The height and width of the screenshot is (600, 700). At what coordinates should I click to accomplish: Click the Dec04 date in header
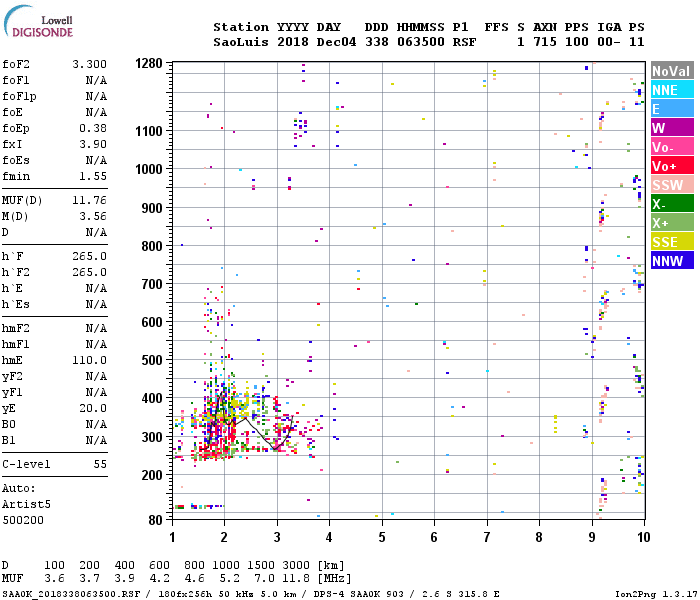tap(337, 42)
